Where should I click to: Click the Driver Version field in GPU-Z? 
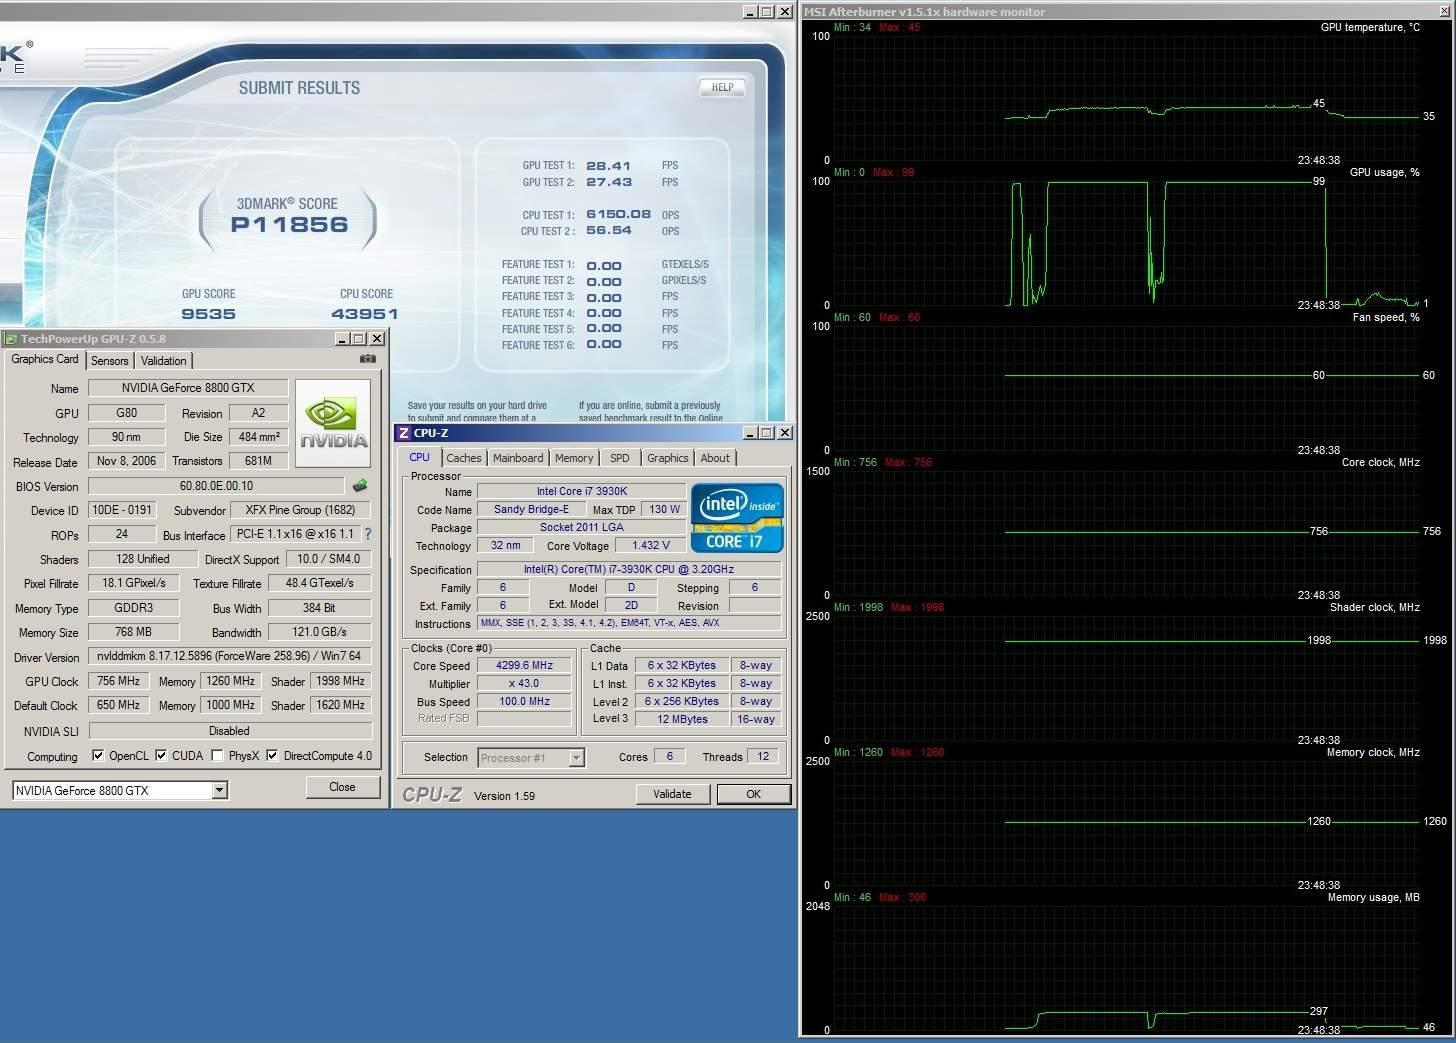tap(230, 656)
